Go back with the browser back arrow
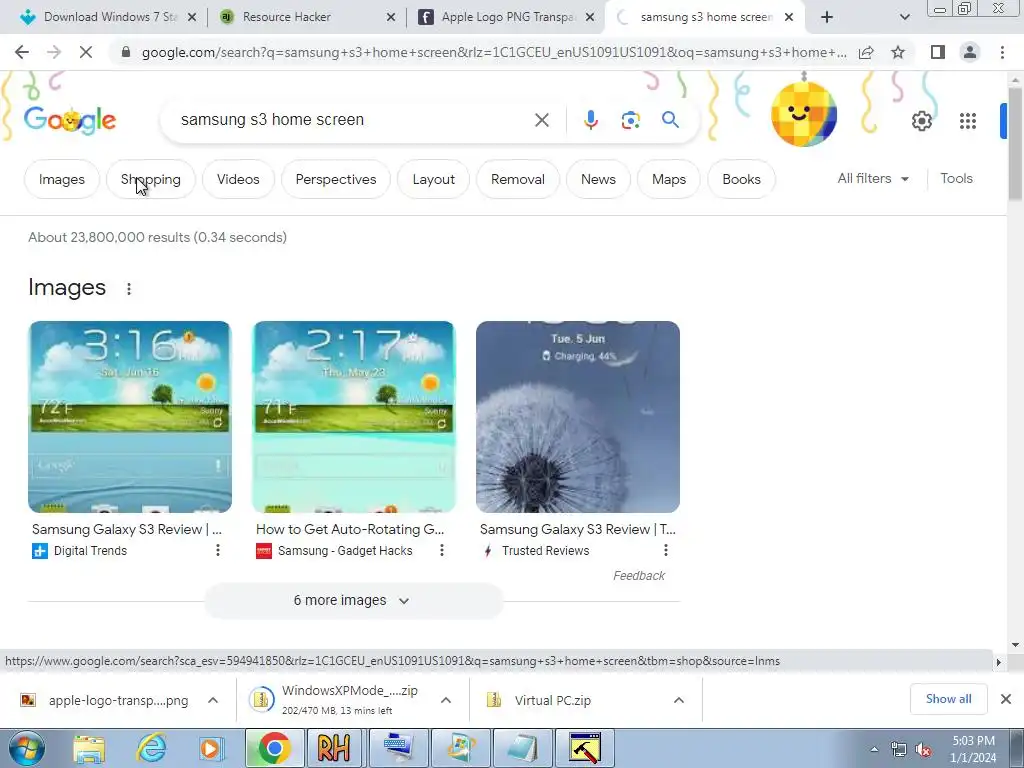This screenshot has width=1024, height=768. point(22,52)
